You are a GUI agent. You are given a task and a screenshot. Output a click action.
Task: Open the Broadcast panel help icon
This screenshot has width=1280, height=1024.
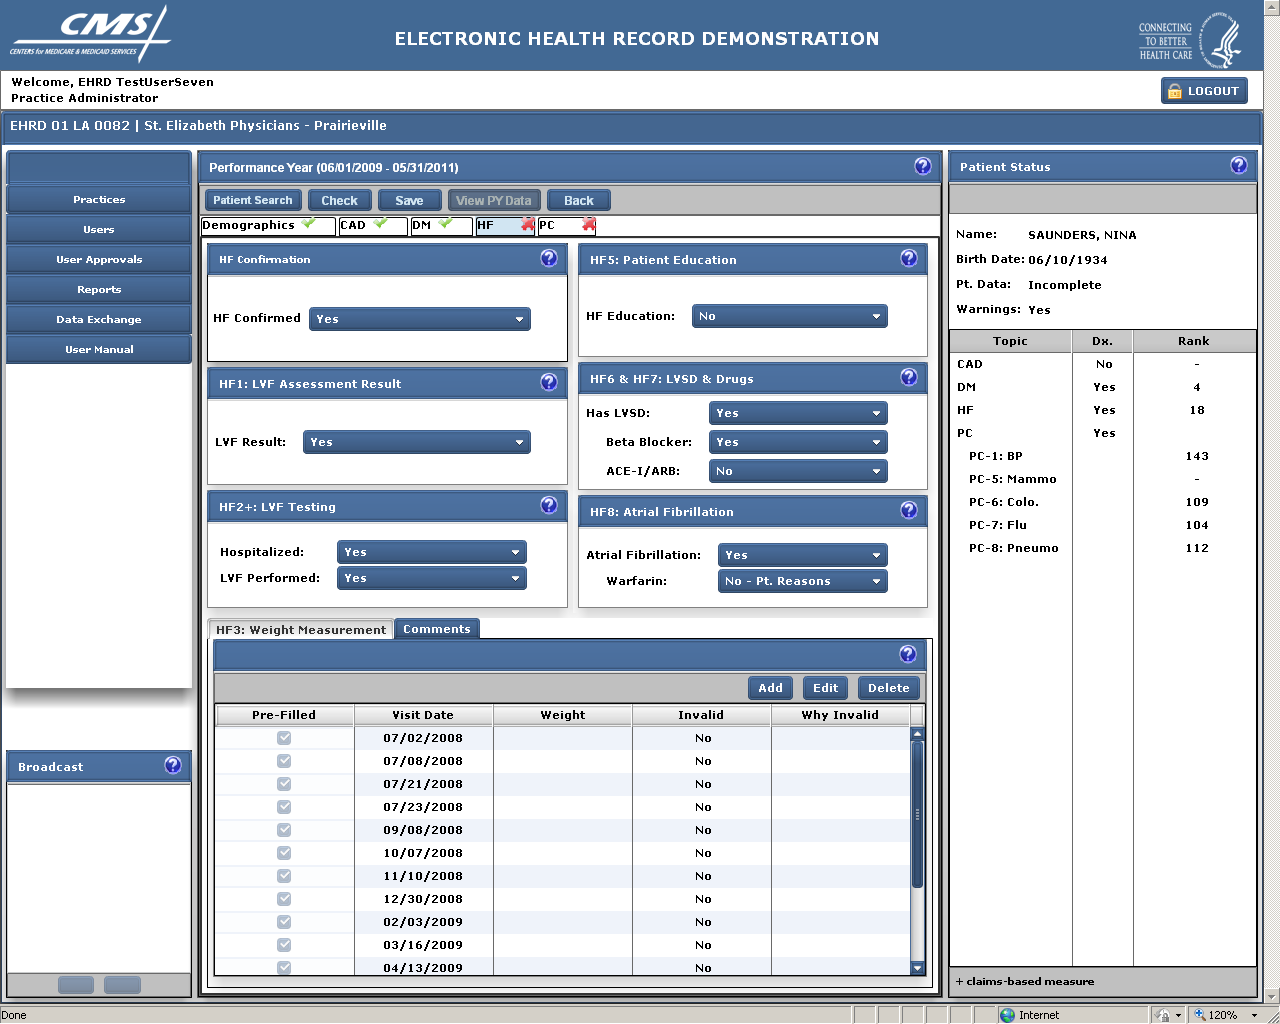[173, 766]
